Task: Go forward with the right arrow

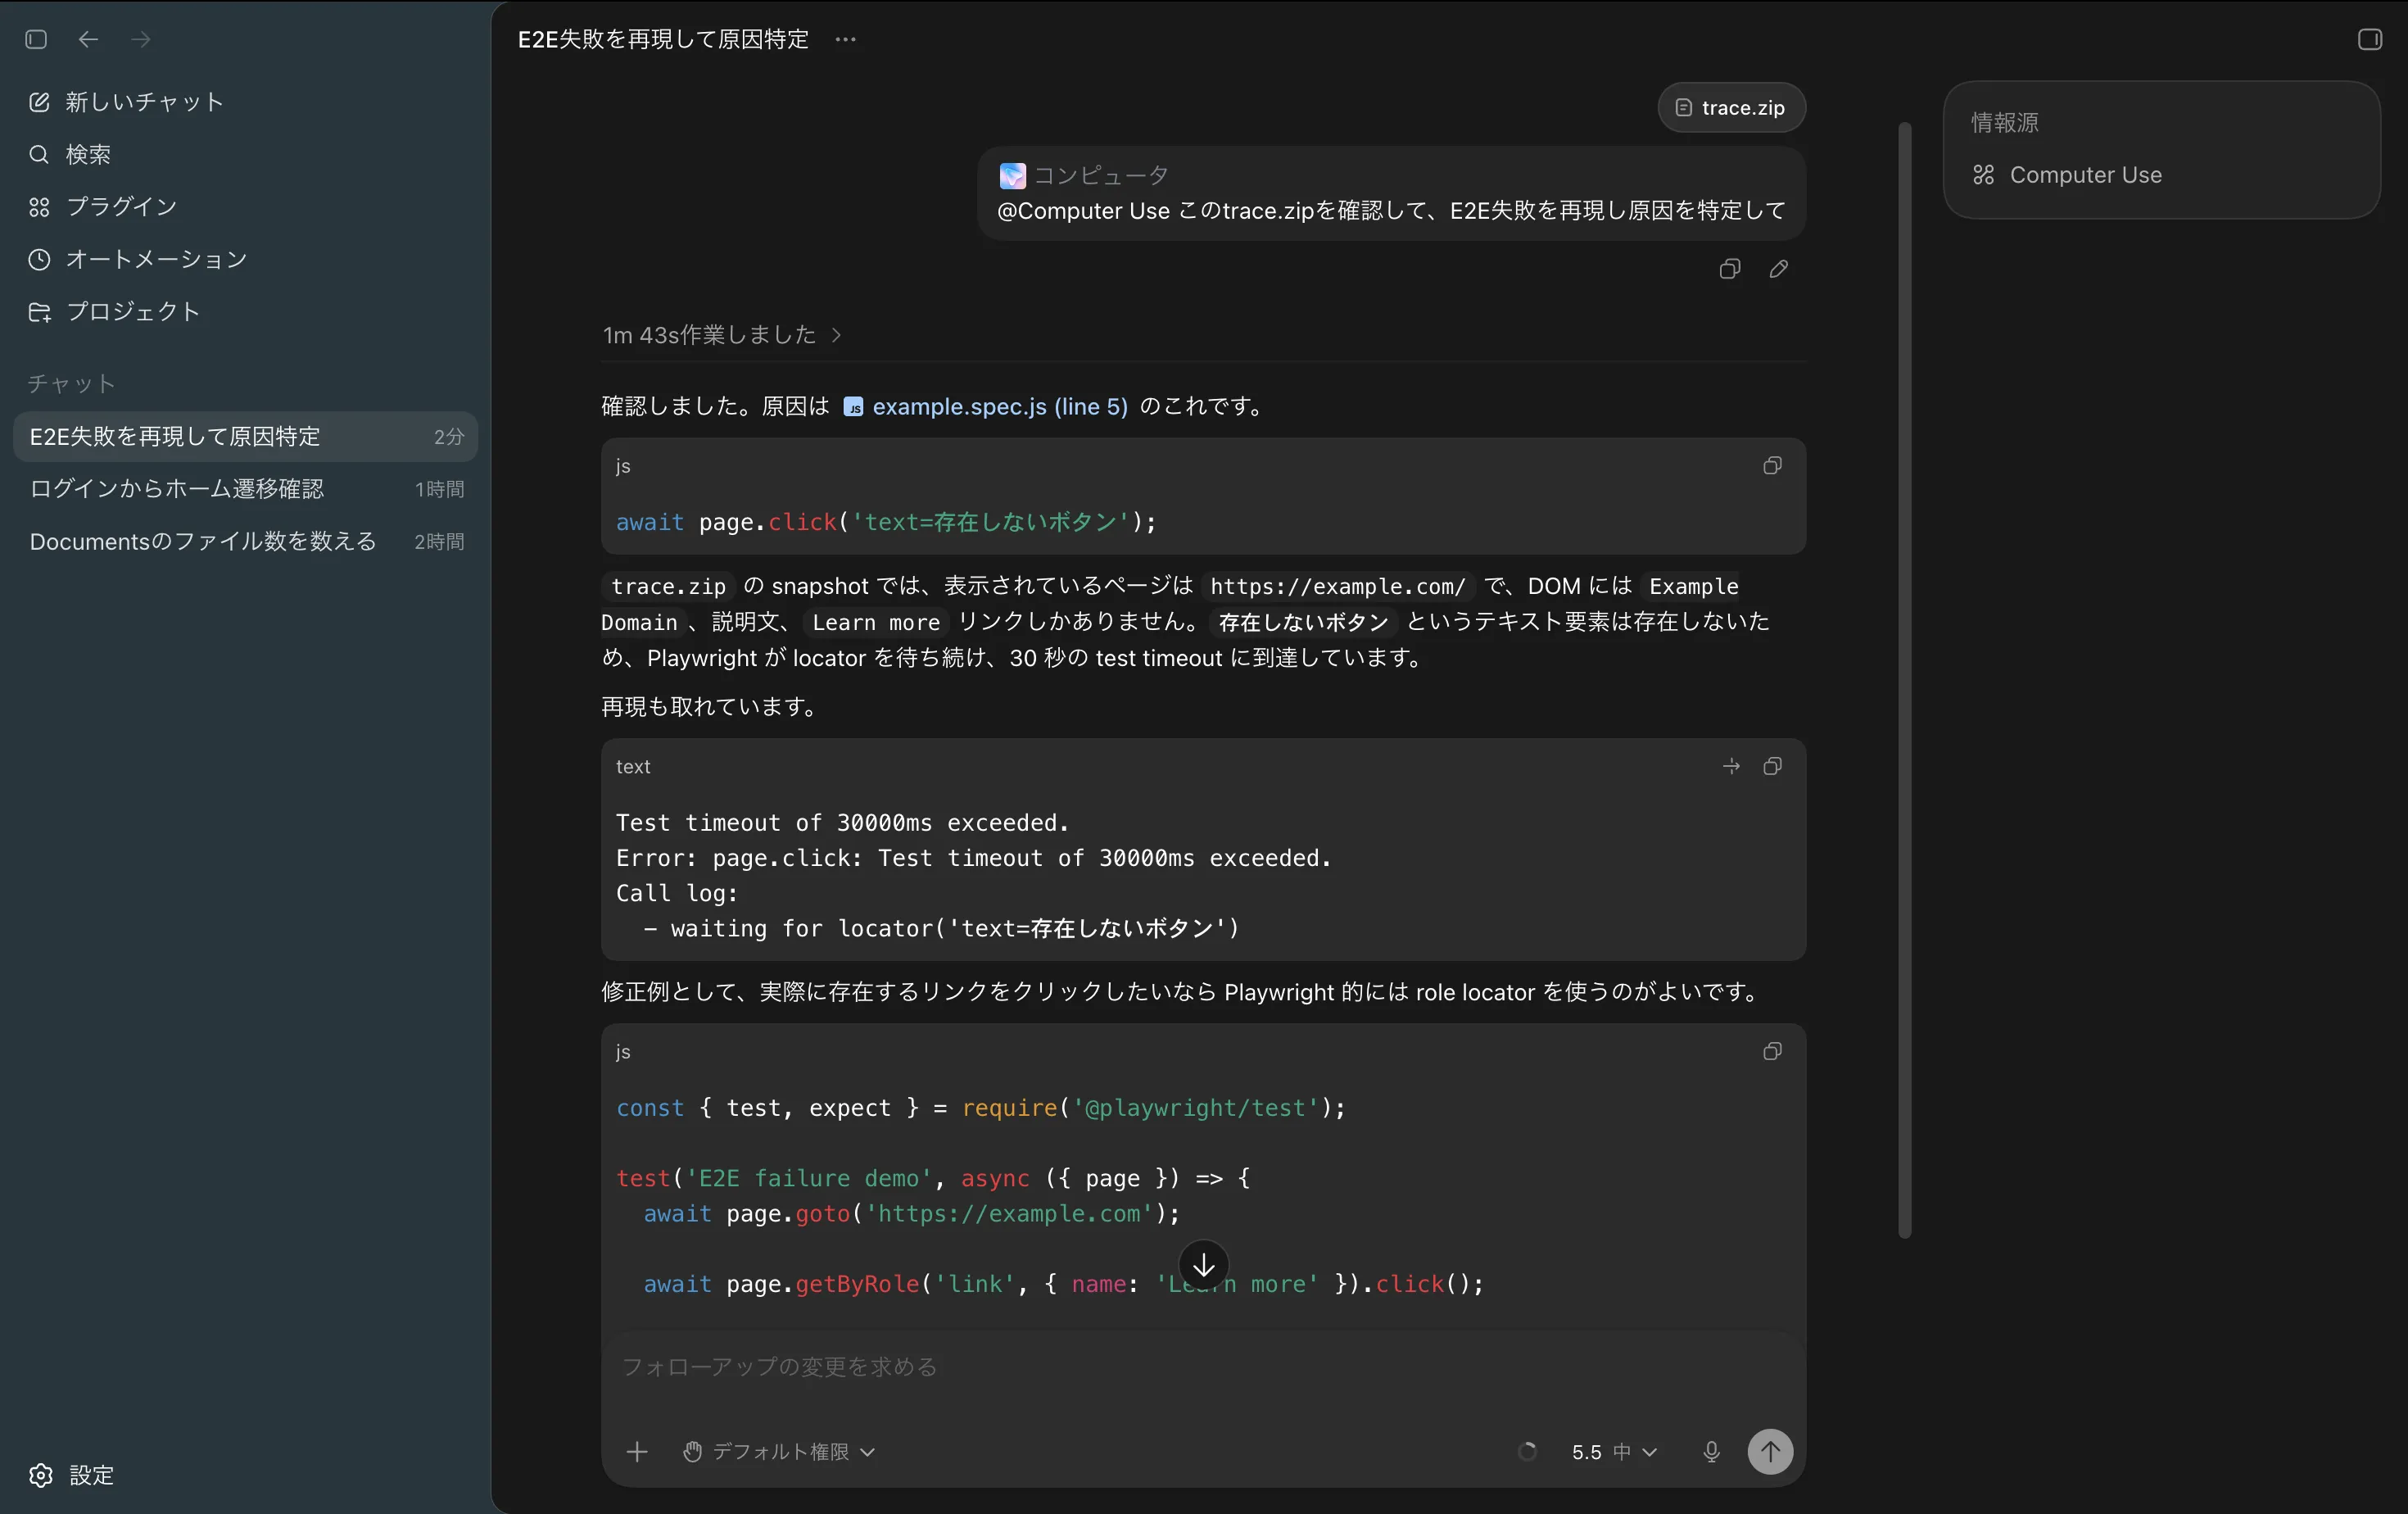Action: click(x=141, y=39)
